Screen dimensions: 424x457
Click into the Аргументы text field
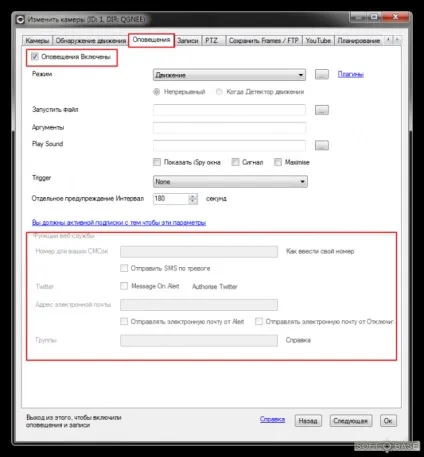pos(229,128)
